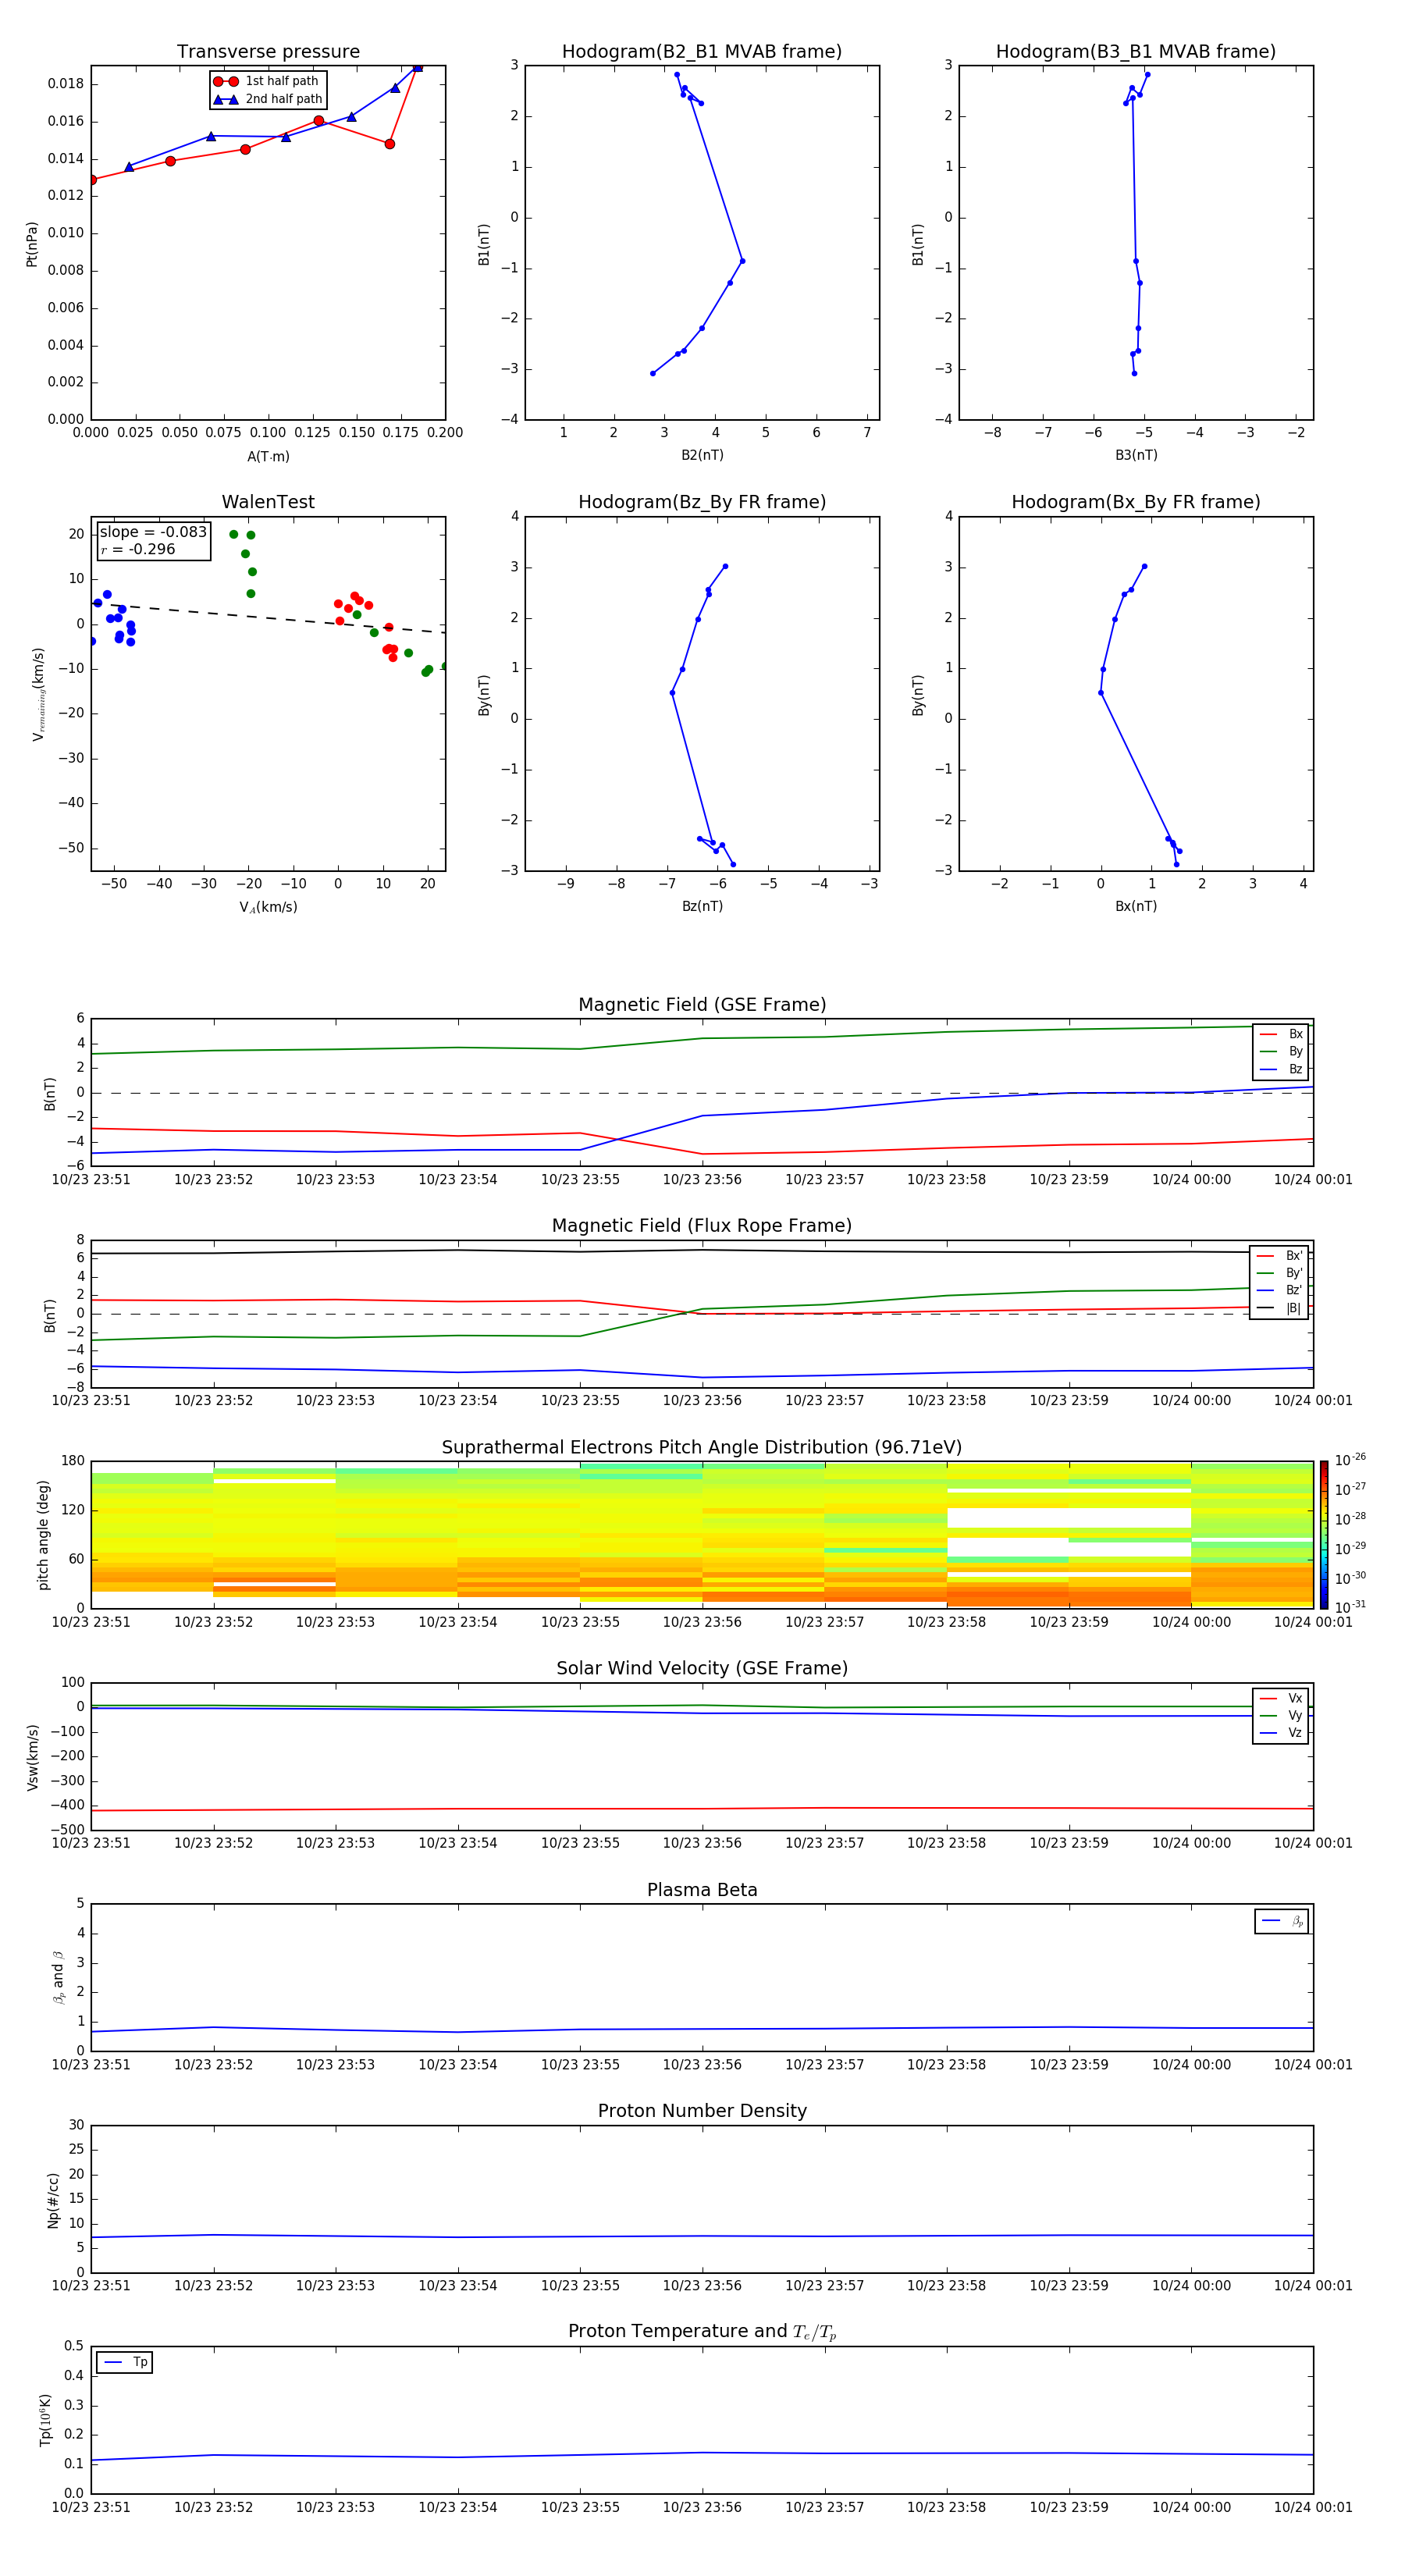Click the 'Magnetic Field (Flux Rope Frame)' title

702,1226
